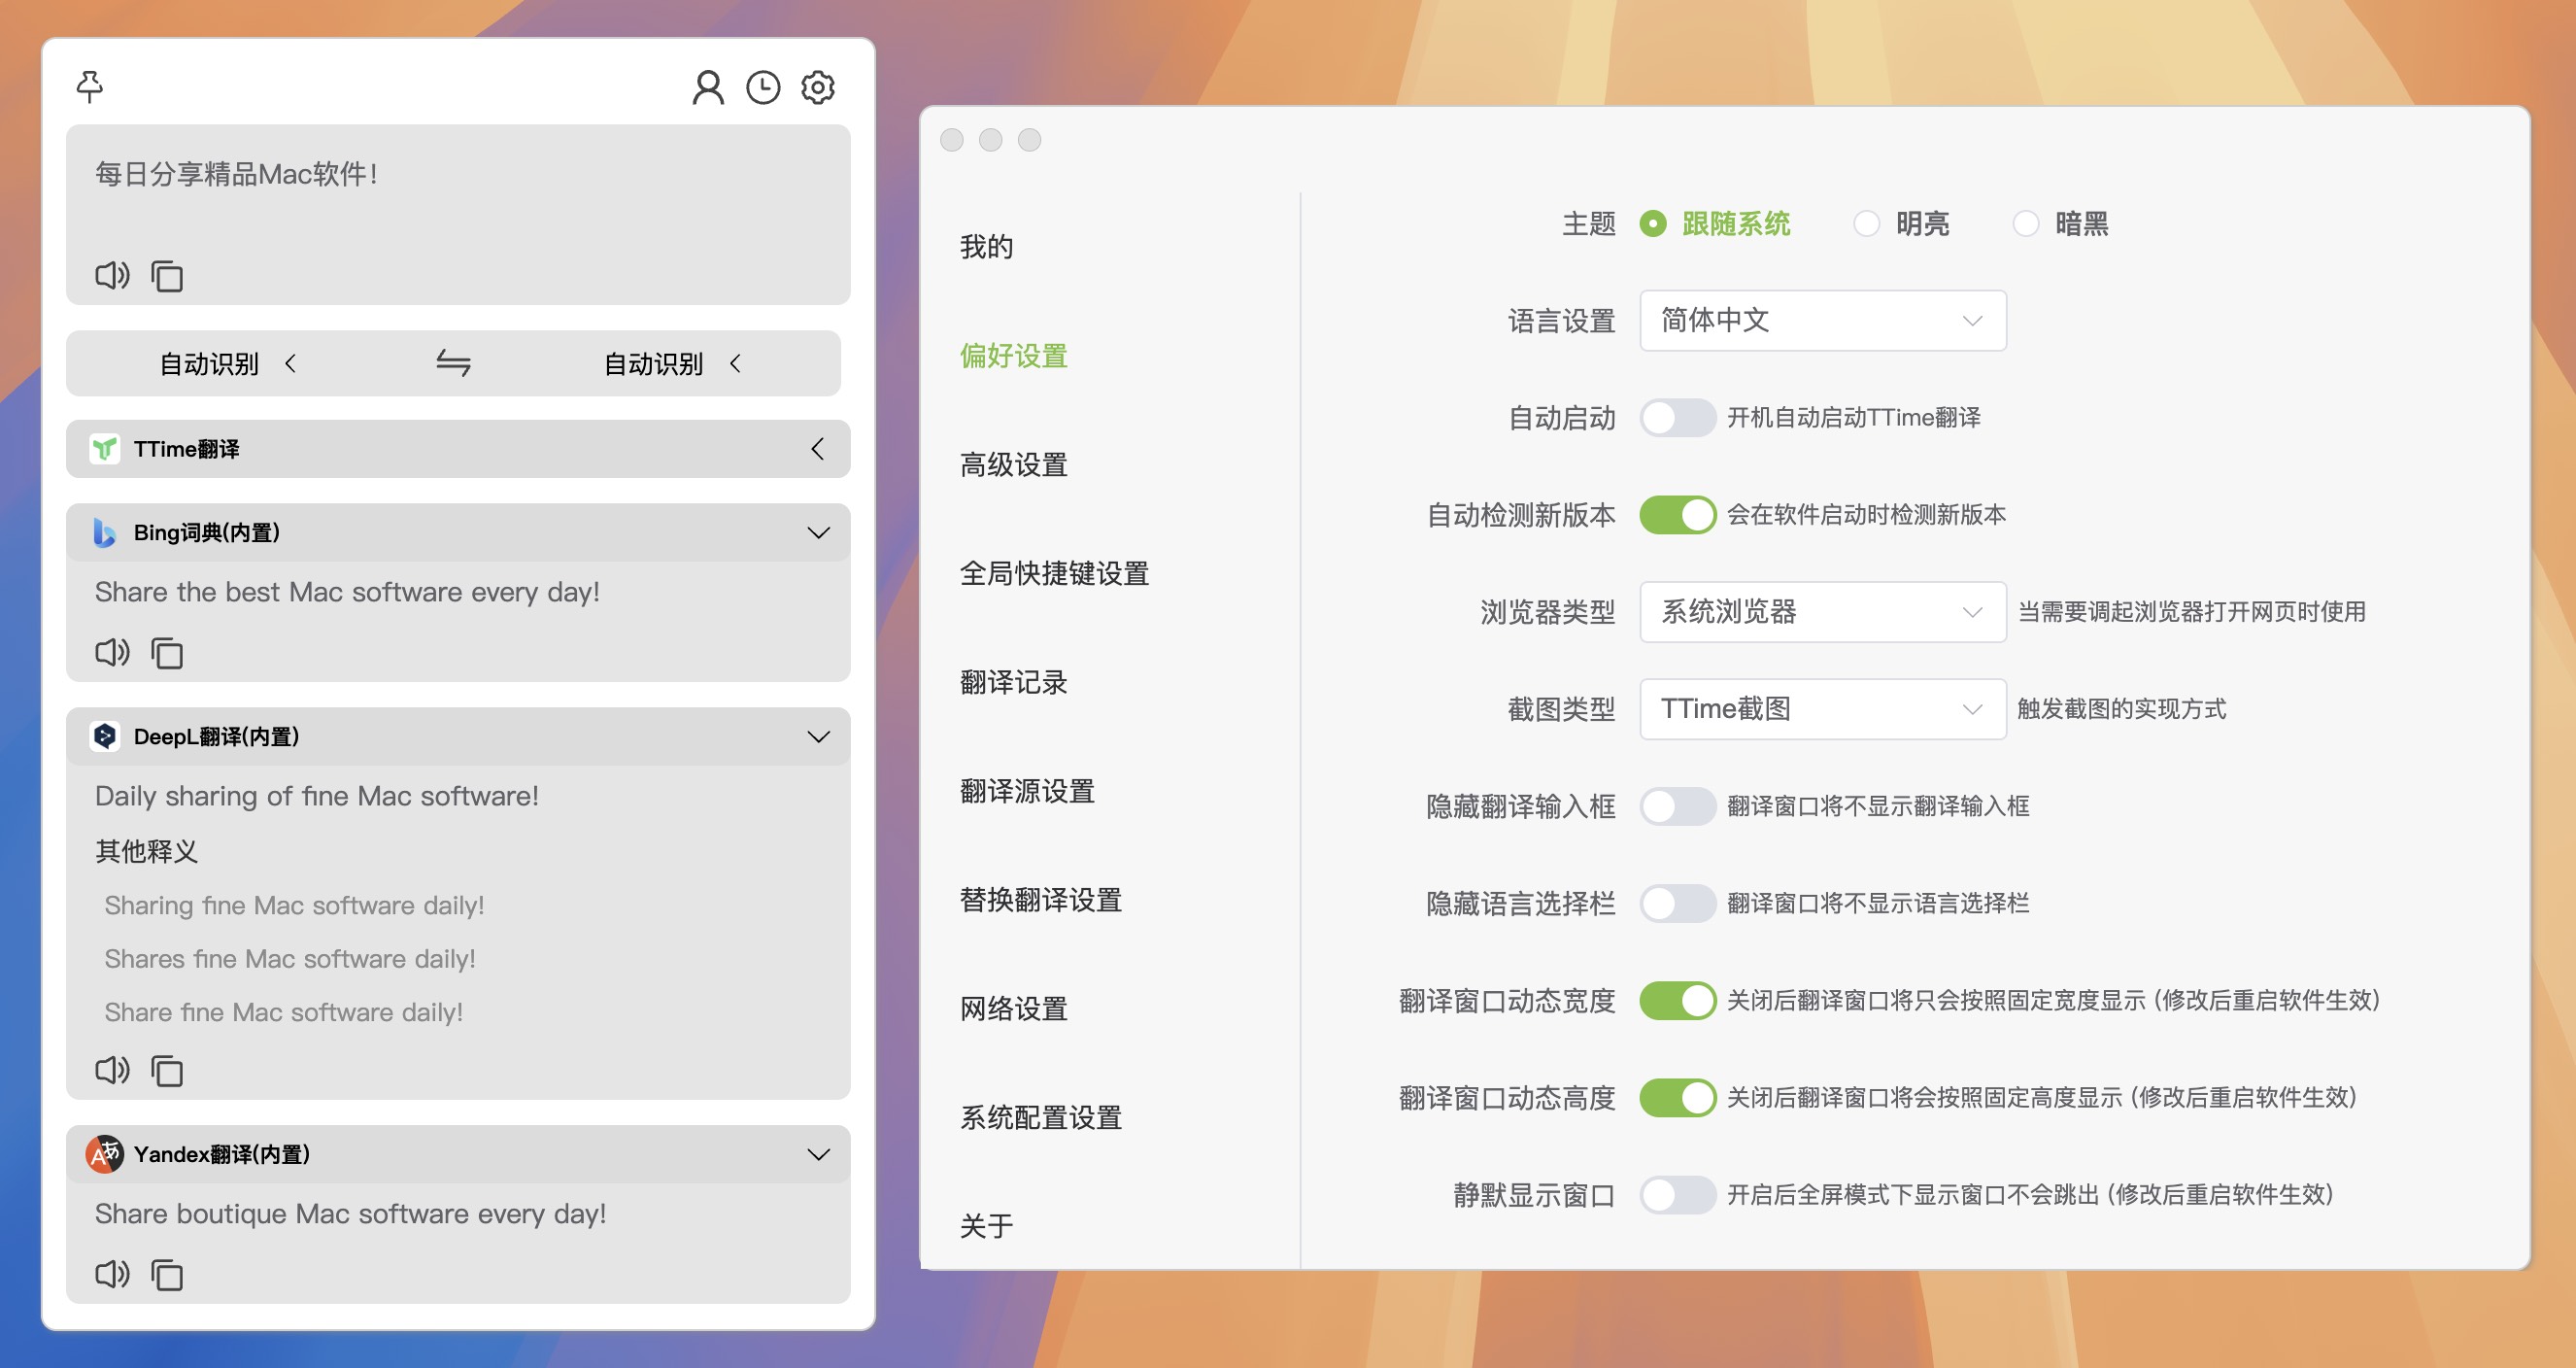Open target language 自动识别 selector

673,363
